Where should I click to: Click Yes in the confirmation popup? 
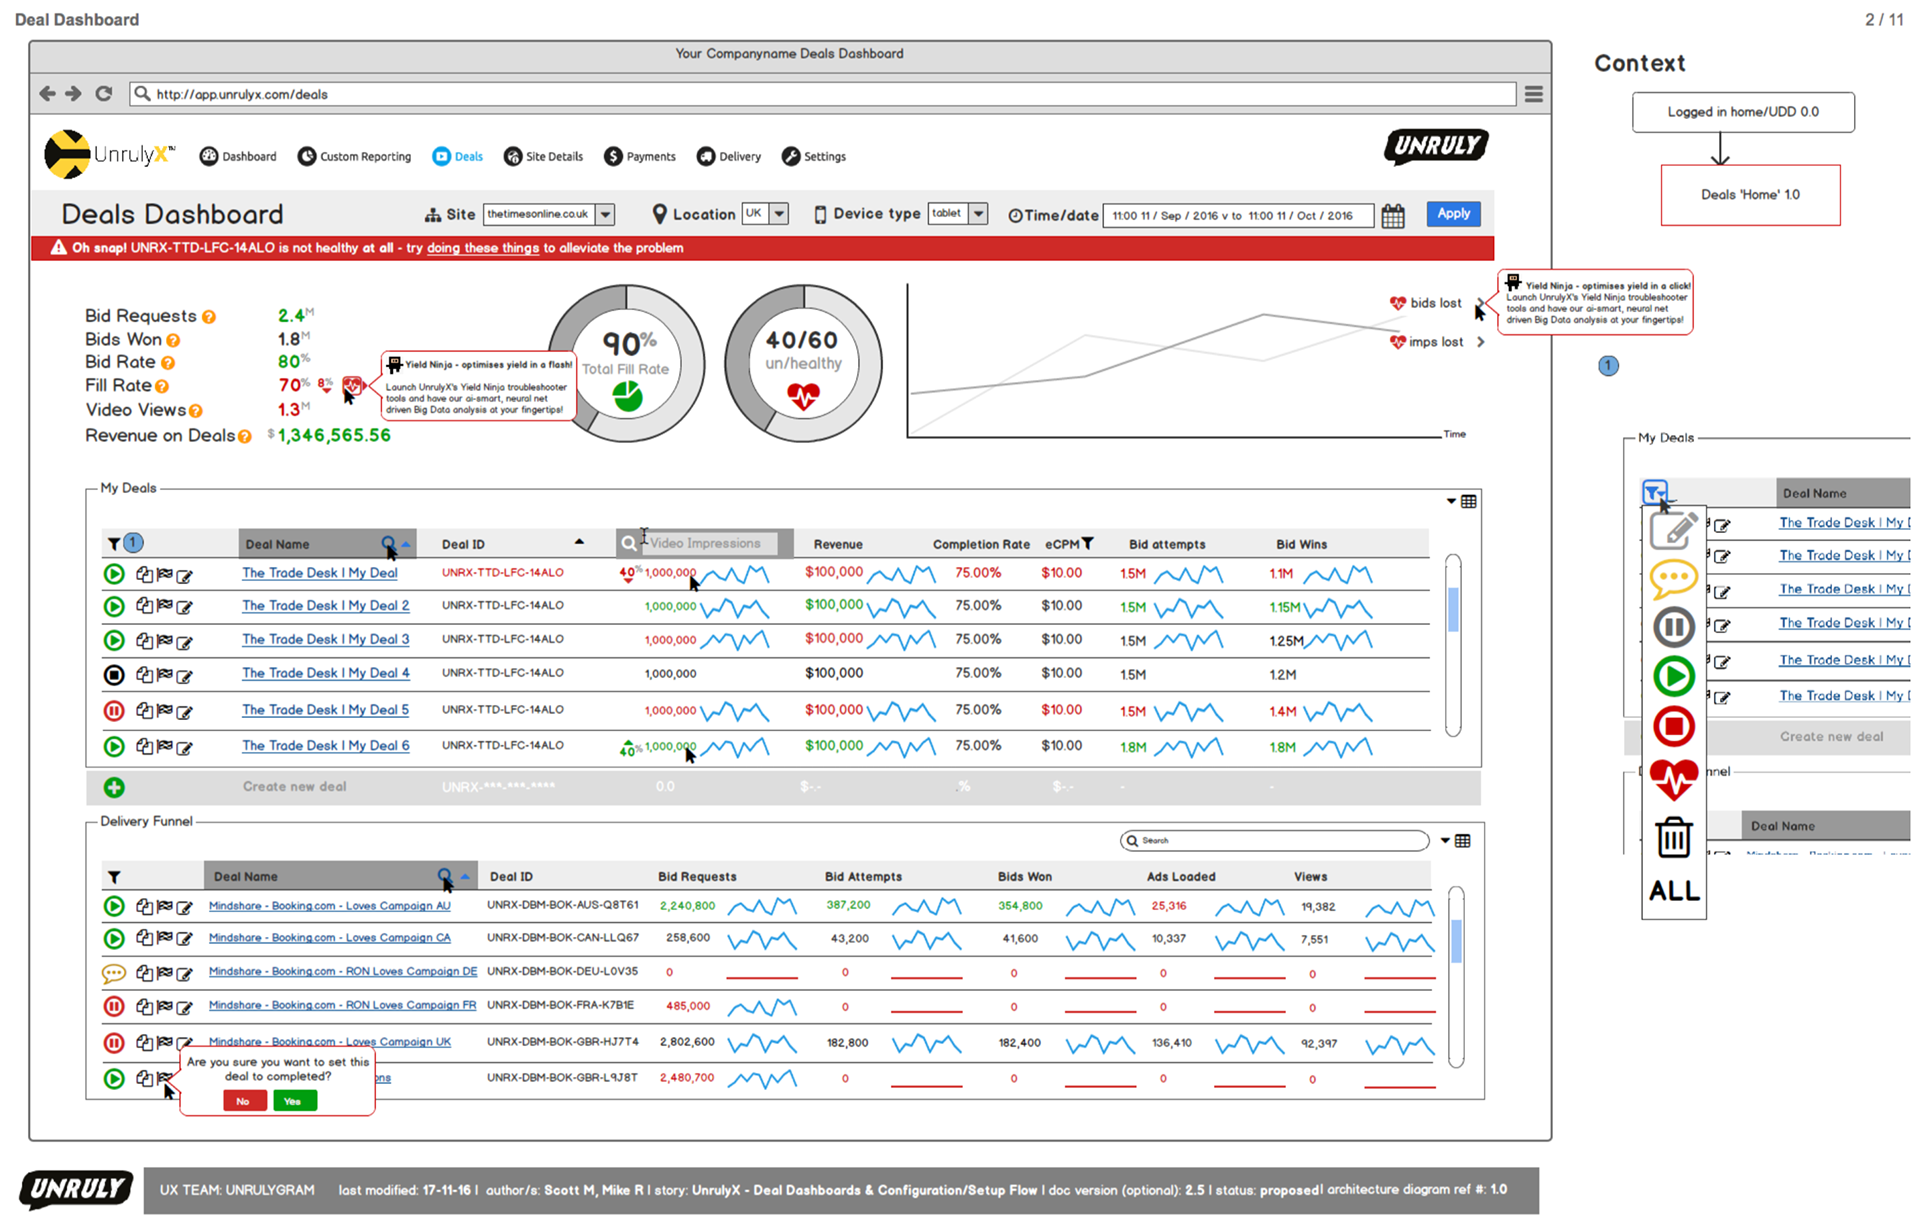click(294, 1101)
